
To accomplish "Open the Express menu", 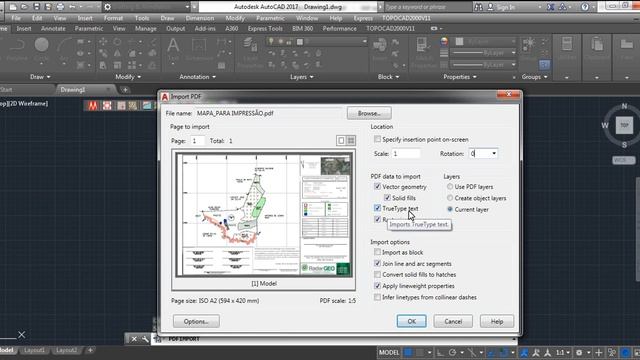I will [363, 18].
